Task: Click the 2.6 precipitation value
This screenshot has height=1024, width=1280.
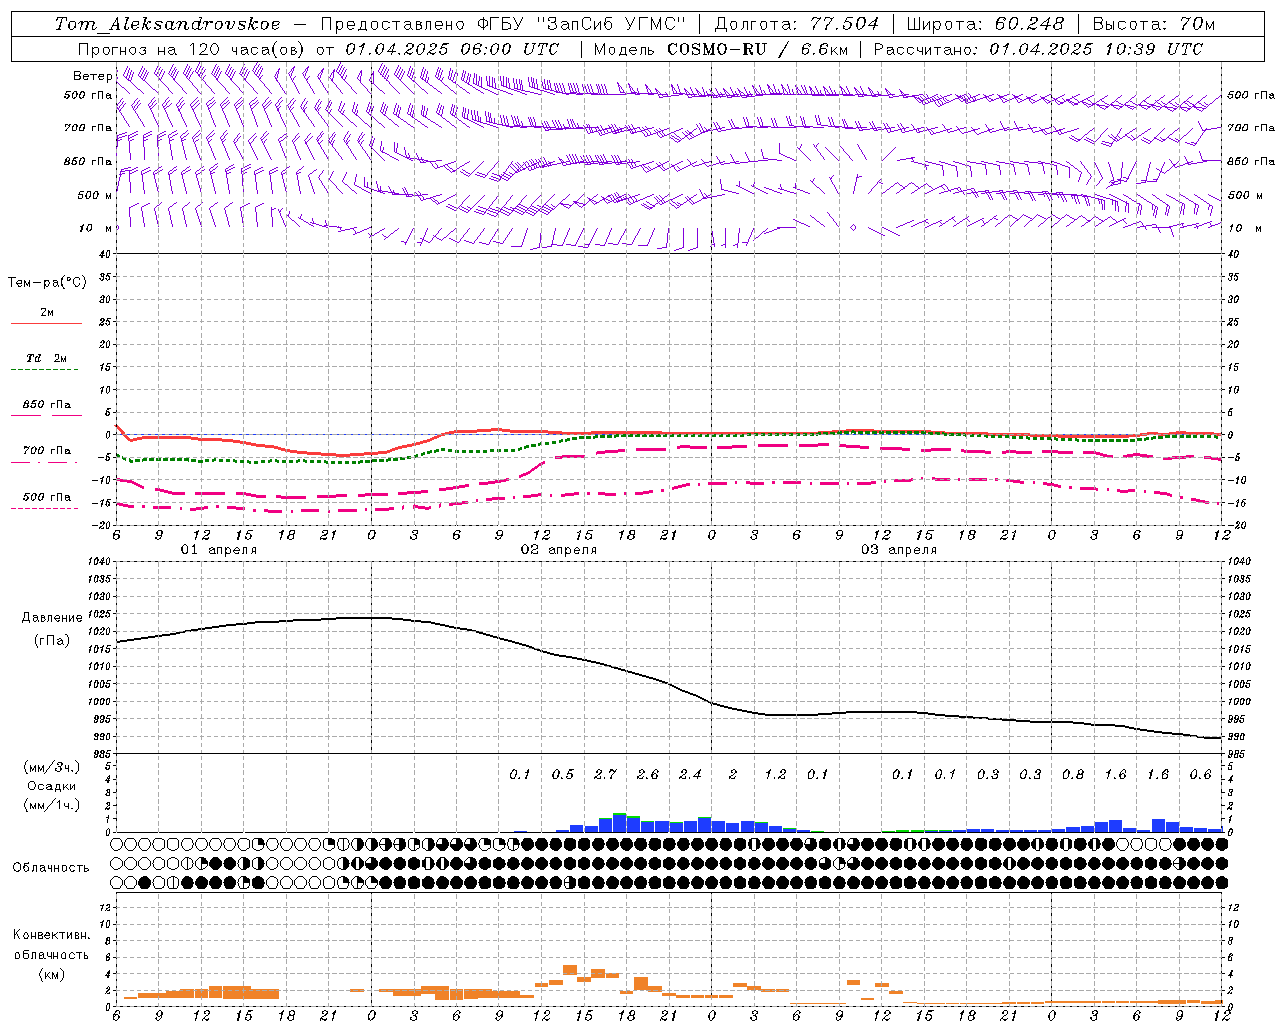Action: tap(648, 774)
